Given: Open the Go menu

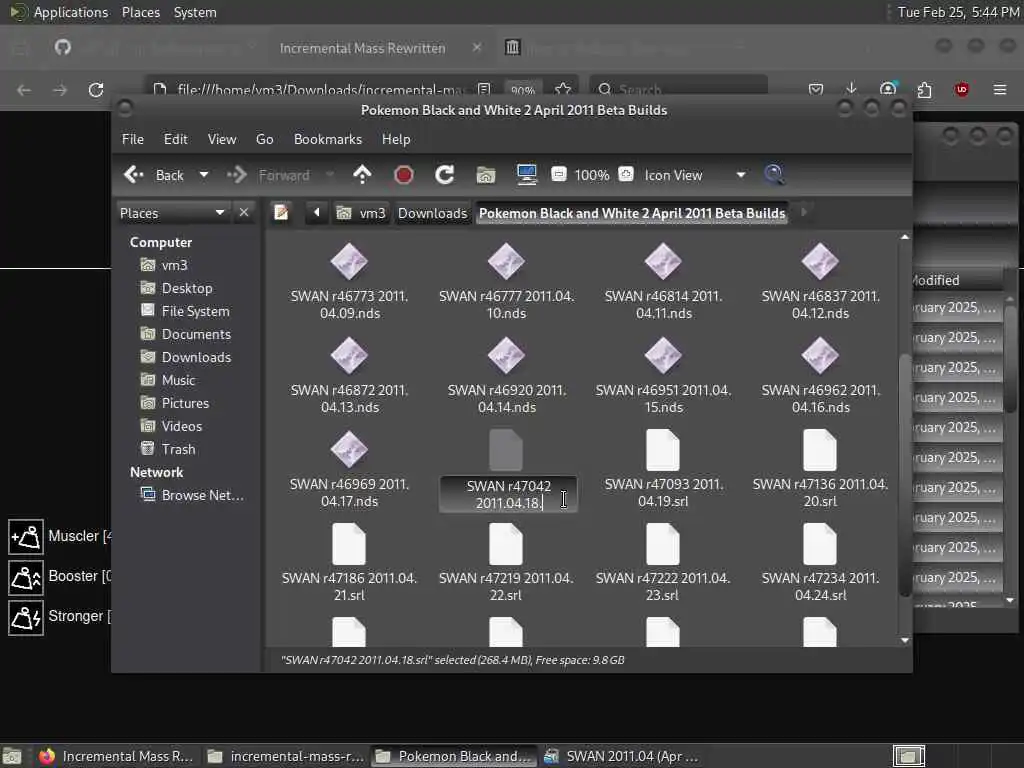Looking at the screenshot, I should [264, 139].
